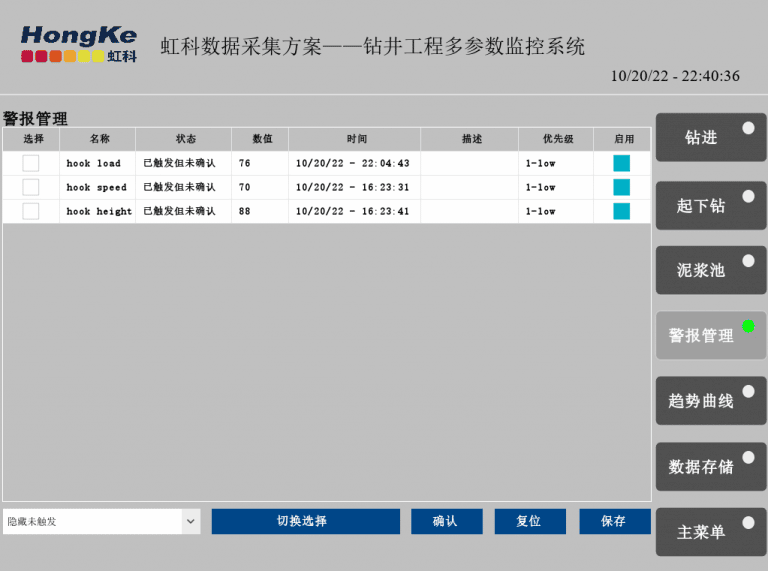Click the HongKe logo

click(x=78, y=45)
